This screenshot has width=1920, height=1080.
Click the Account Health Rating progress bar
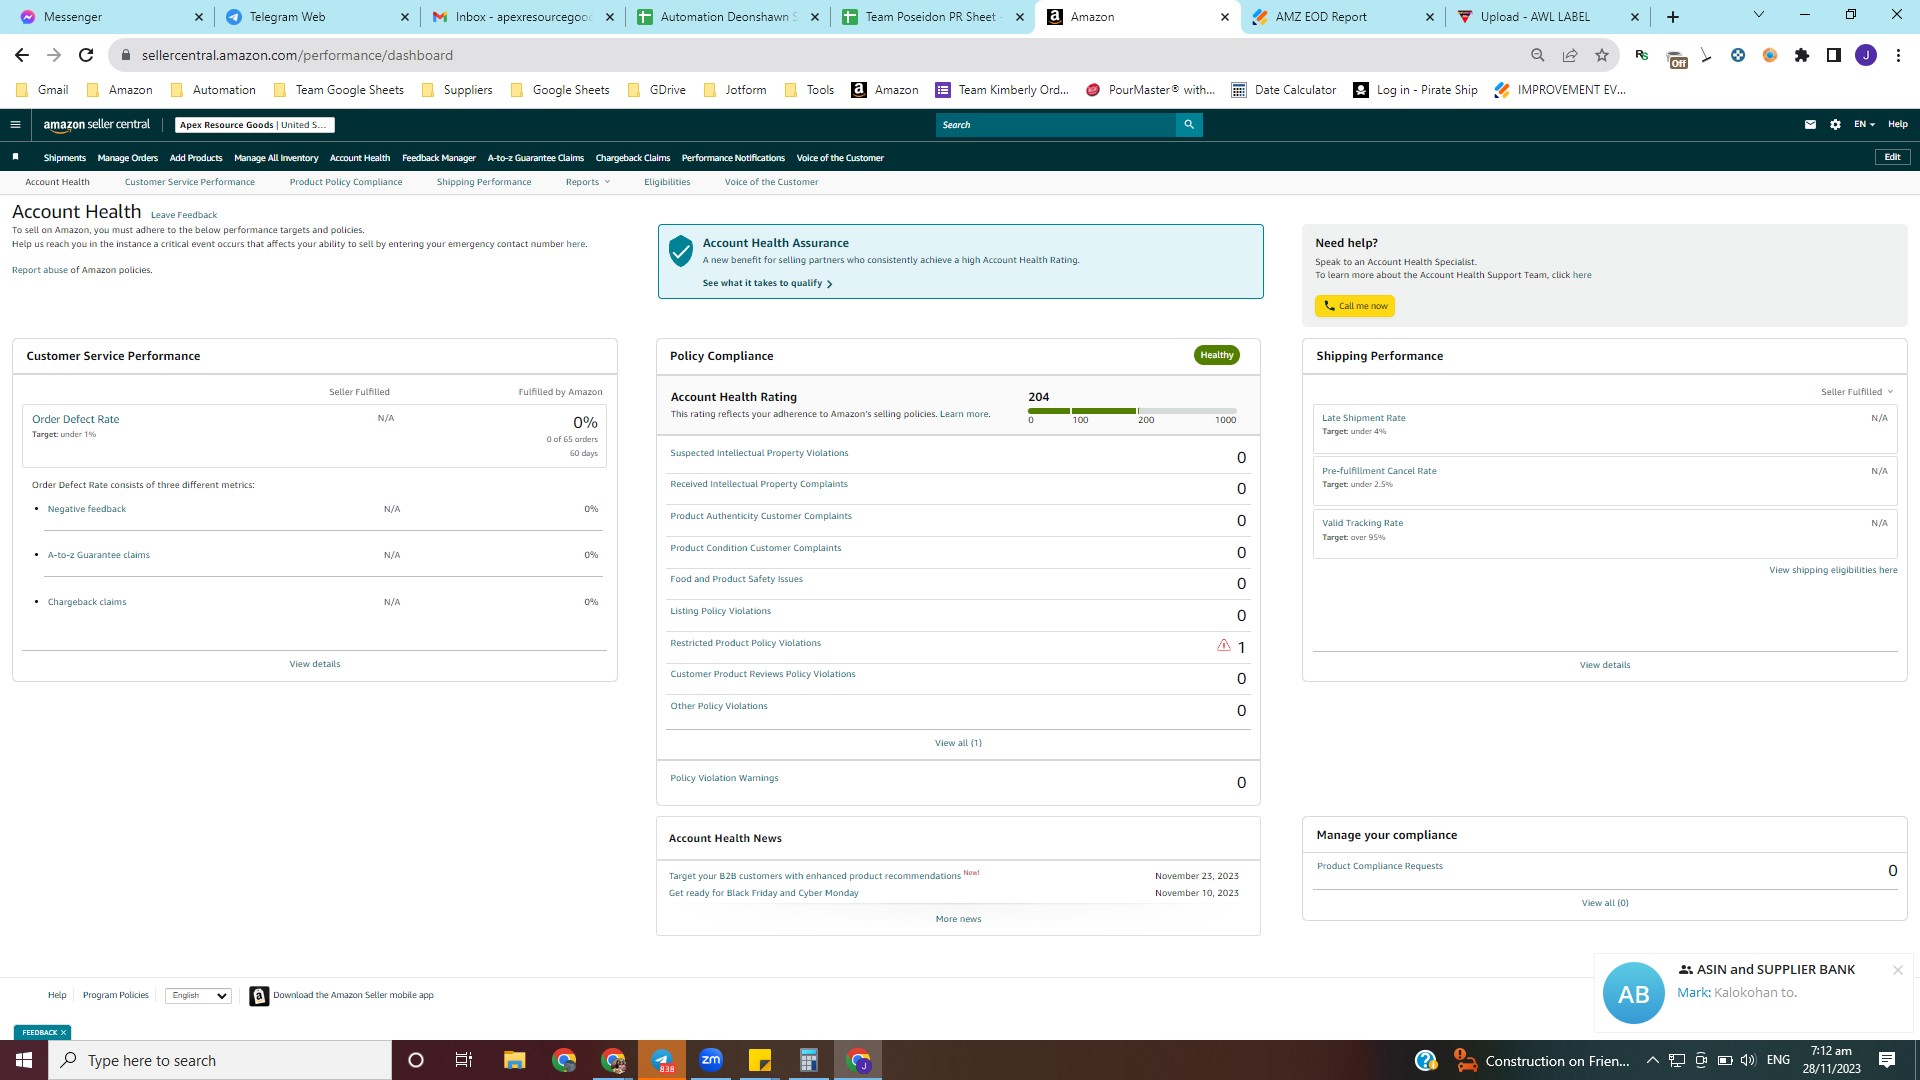(x=1132, y=411)
